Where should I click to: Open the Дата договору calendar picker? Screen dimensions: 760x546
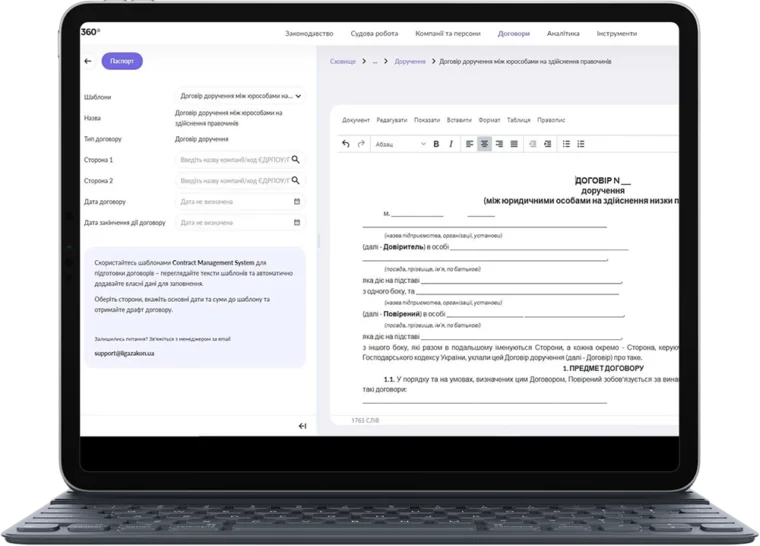pos(297,201)
